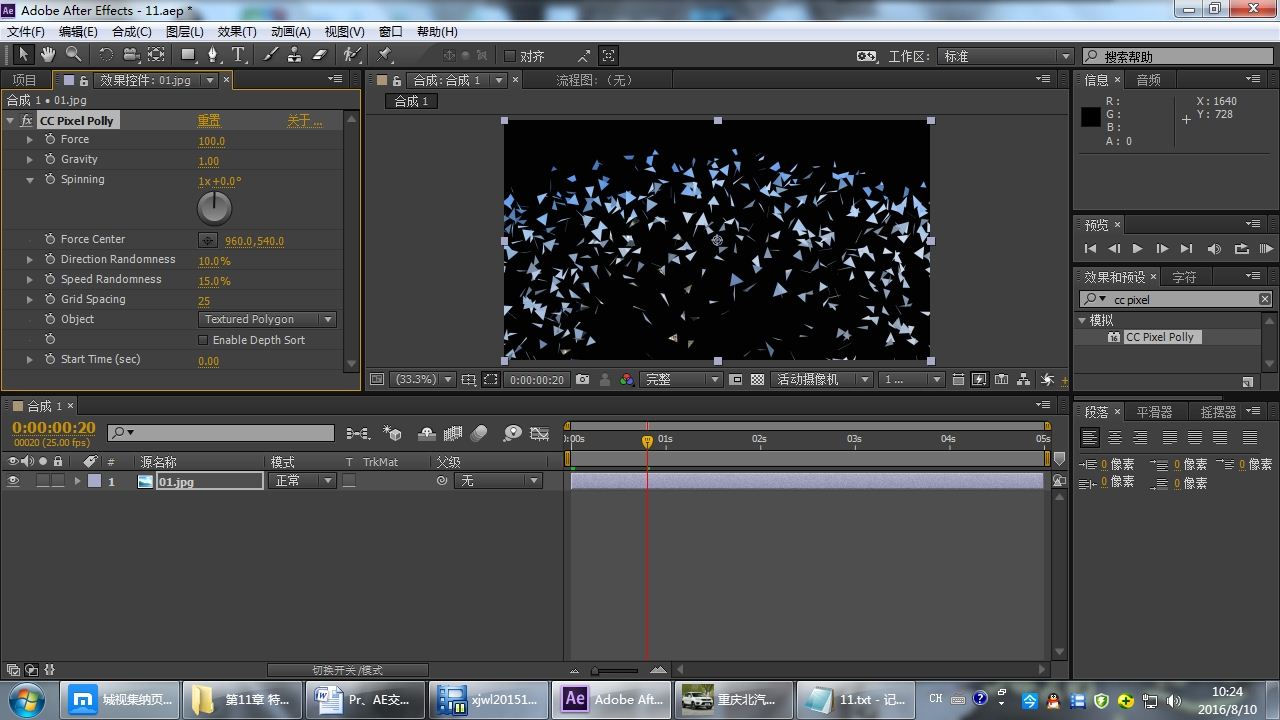Select the Rotation tool
This screenshot has width=1280, height=720.
(x=107, y=55)
